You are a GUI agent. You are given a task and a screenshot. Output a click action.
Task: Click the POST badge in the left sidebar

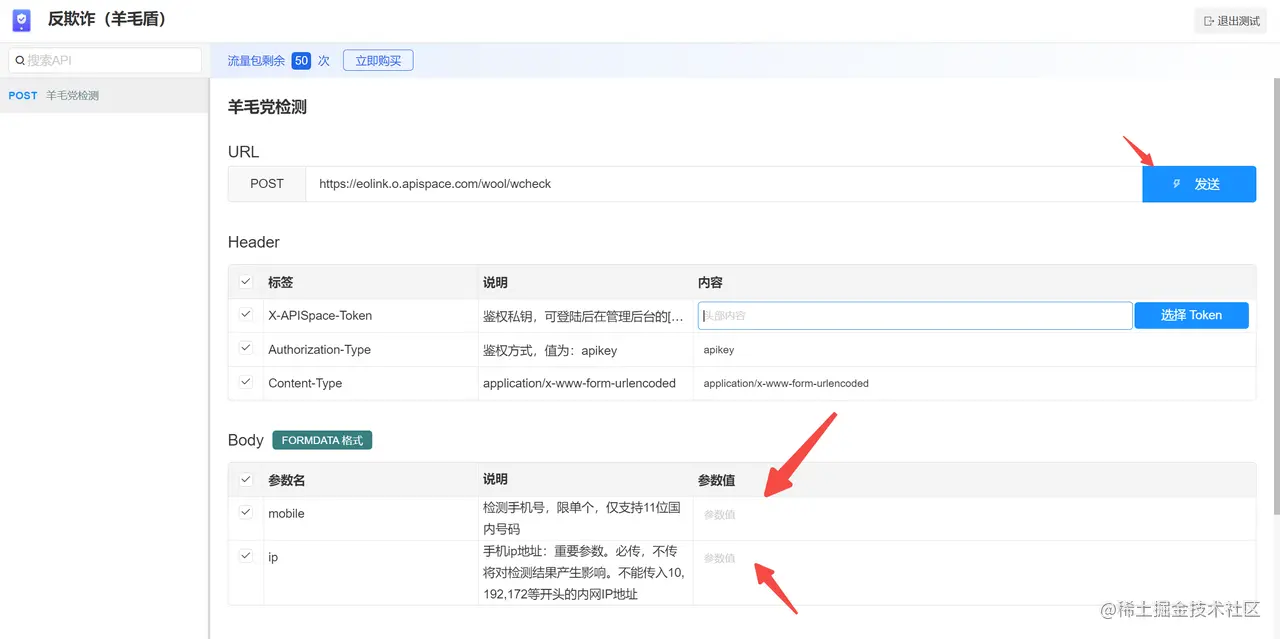point(22,95)
